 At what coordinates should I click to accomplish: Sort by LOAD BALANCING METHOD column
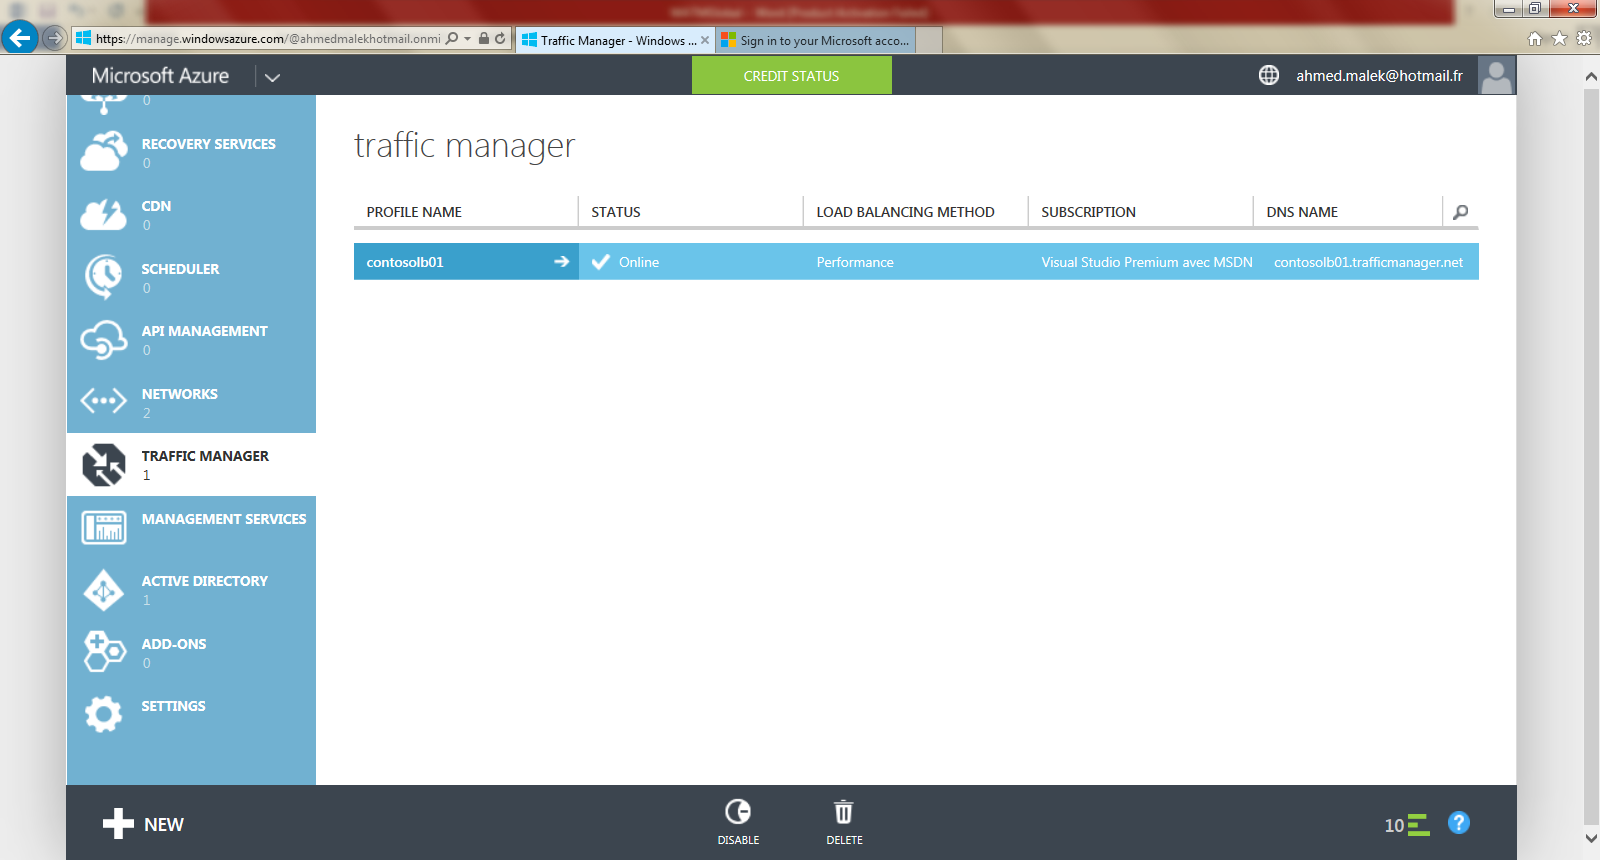(x=905, y=212)
